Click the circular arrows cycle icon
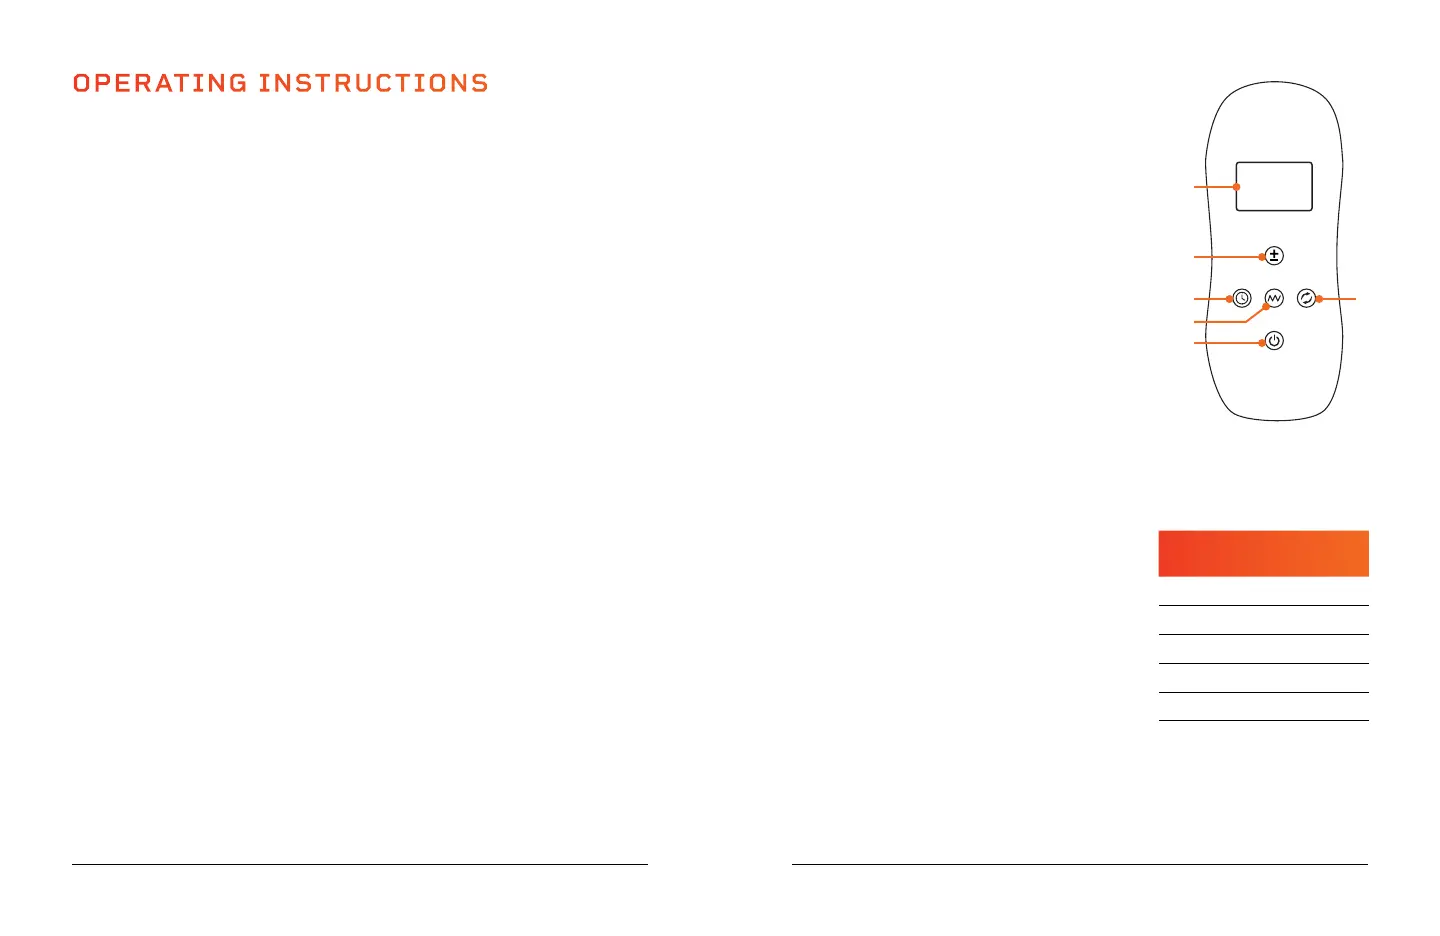This screenshot has width=1440, height=936. (x=1305, y=298)
